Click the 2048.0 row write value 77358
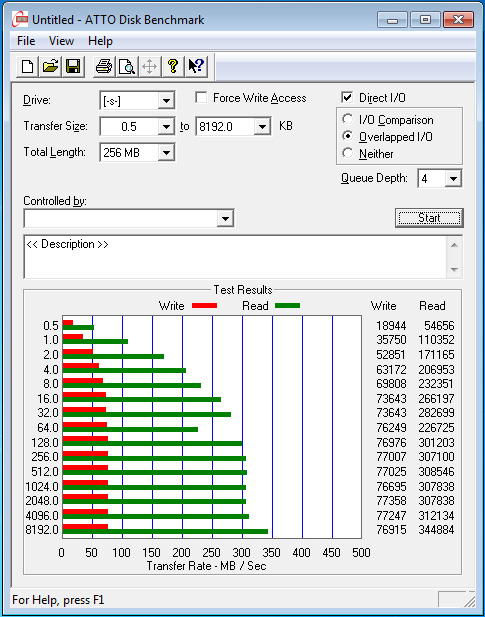Viewport: 485px width, 617px height. tap(391, 501)
